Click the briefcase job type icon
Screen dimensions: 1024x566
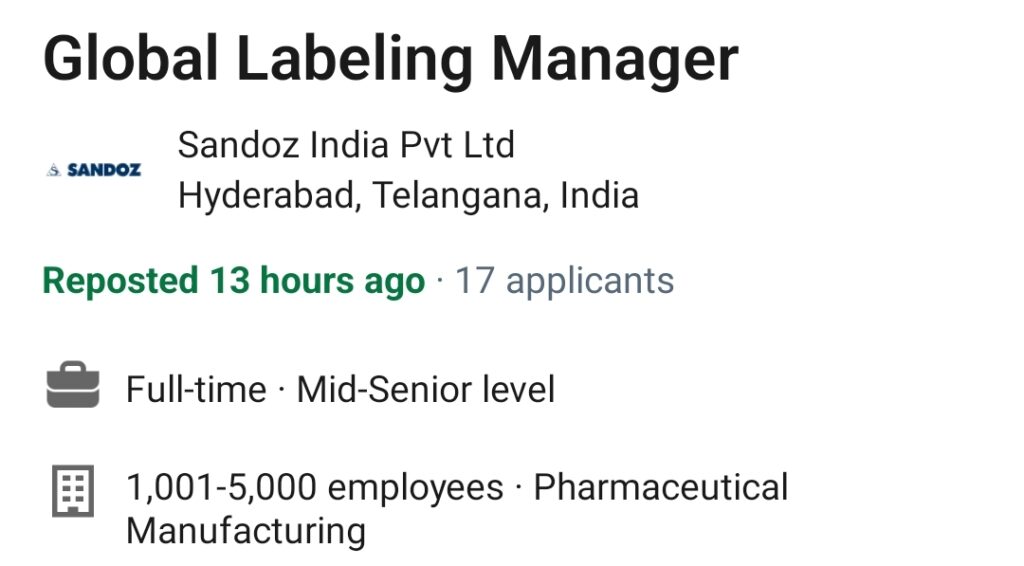pyautogui.click(x=73, y=385)
